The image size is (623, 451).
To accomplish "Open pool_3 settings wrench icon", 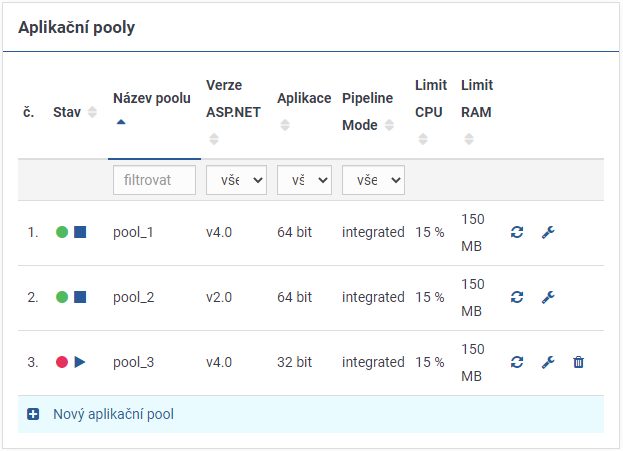I will (x=547, y=362).
